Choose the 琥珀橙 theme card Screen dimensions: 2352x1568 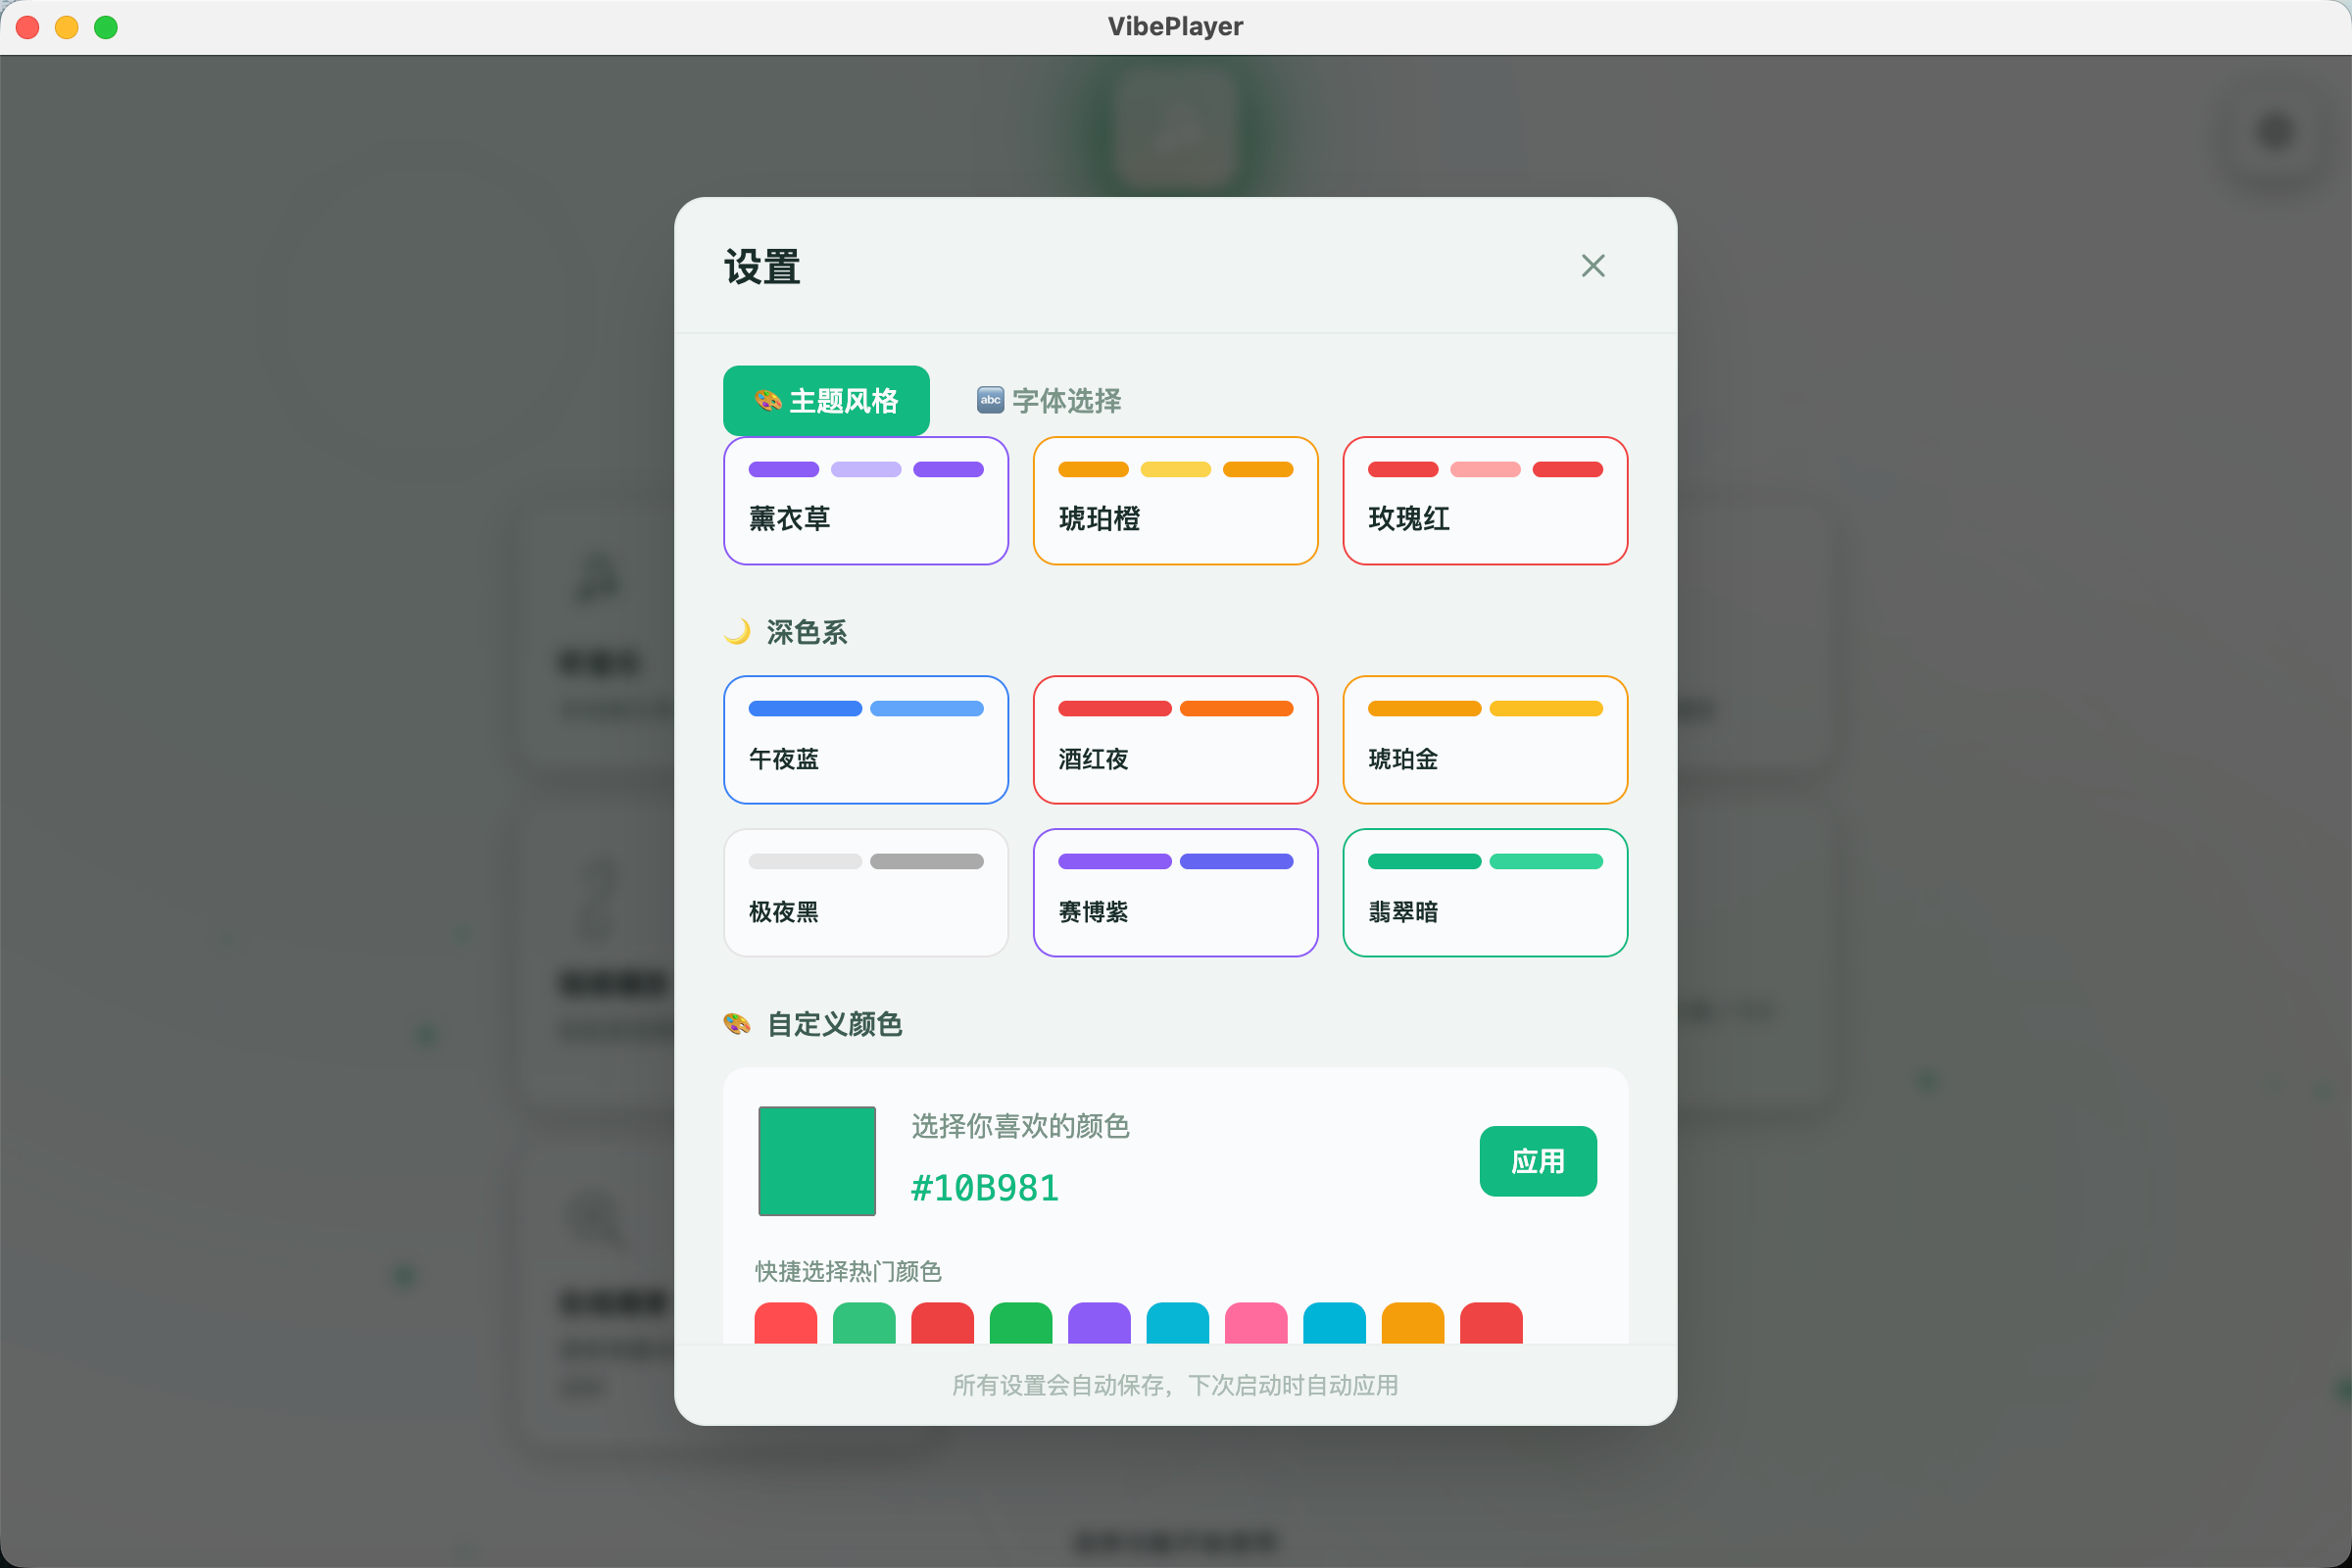click(x=1175, y=501)
